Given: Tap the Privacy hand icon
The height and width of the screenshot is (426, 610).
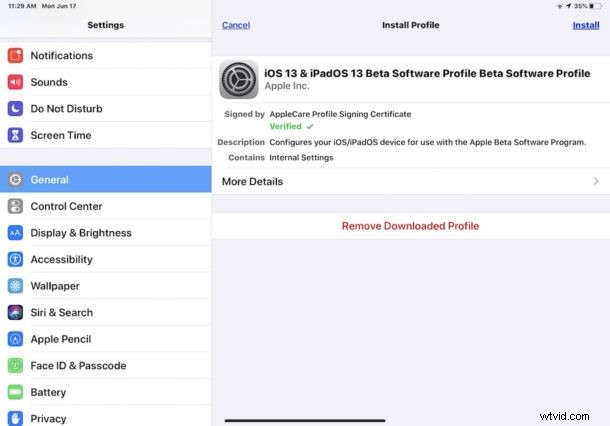Looking at the screenshot, I should 15,418.
